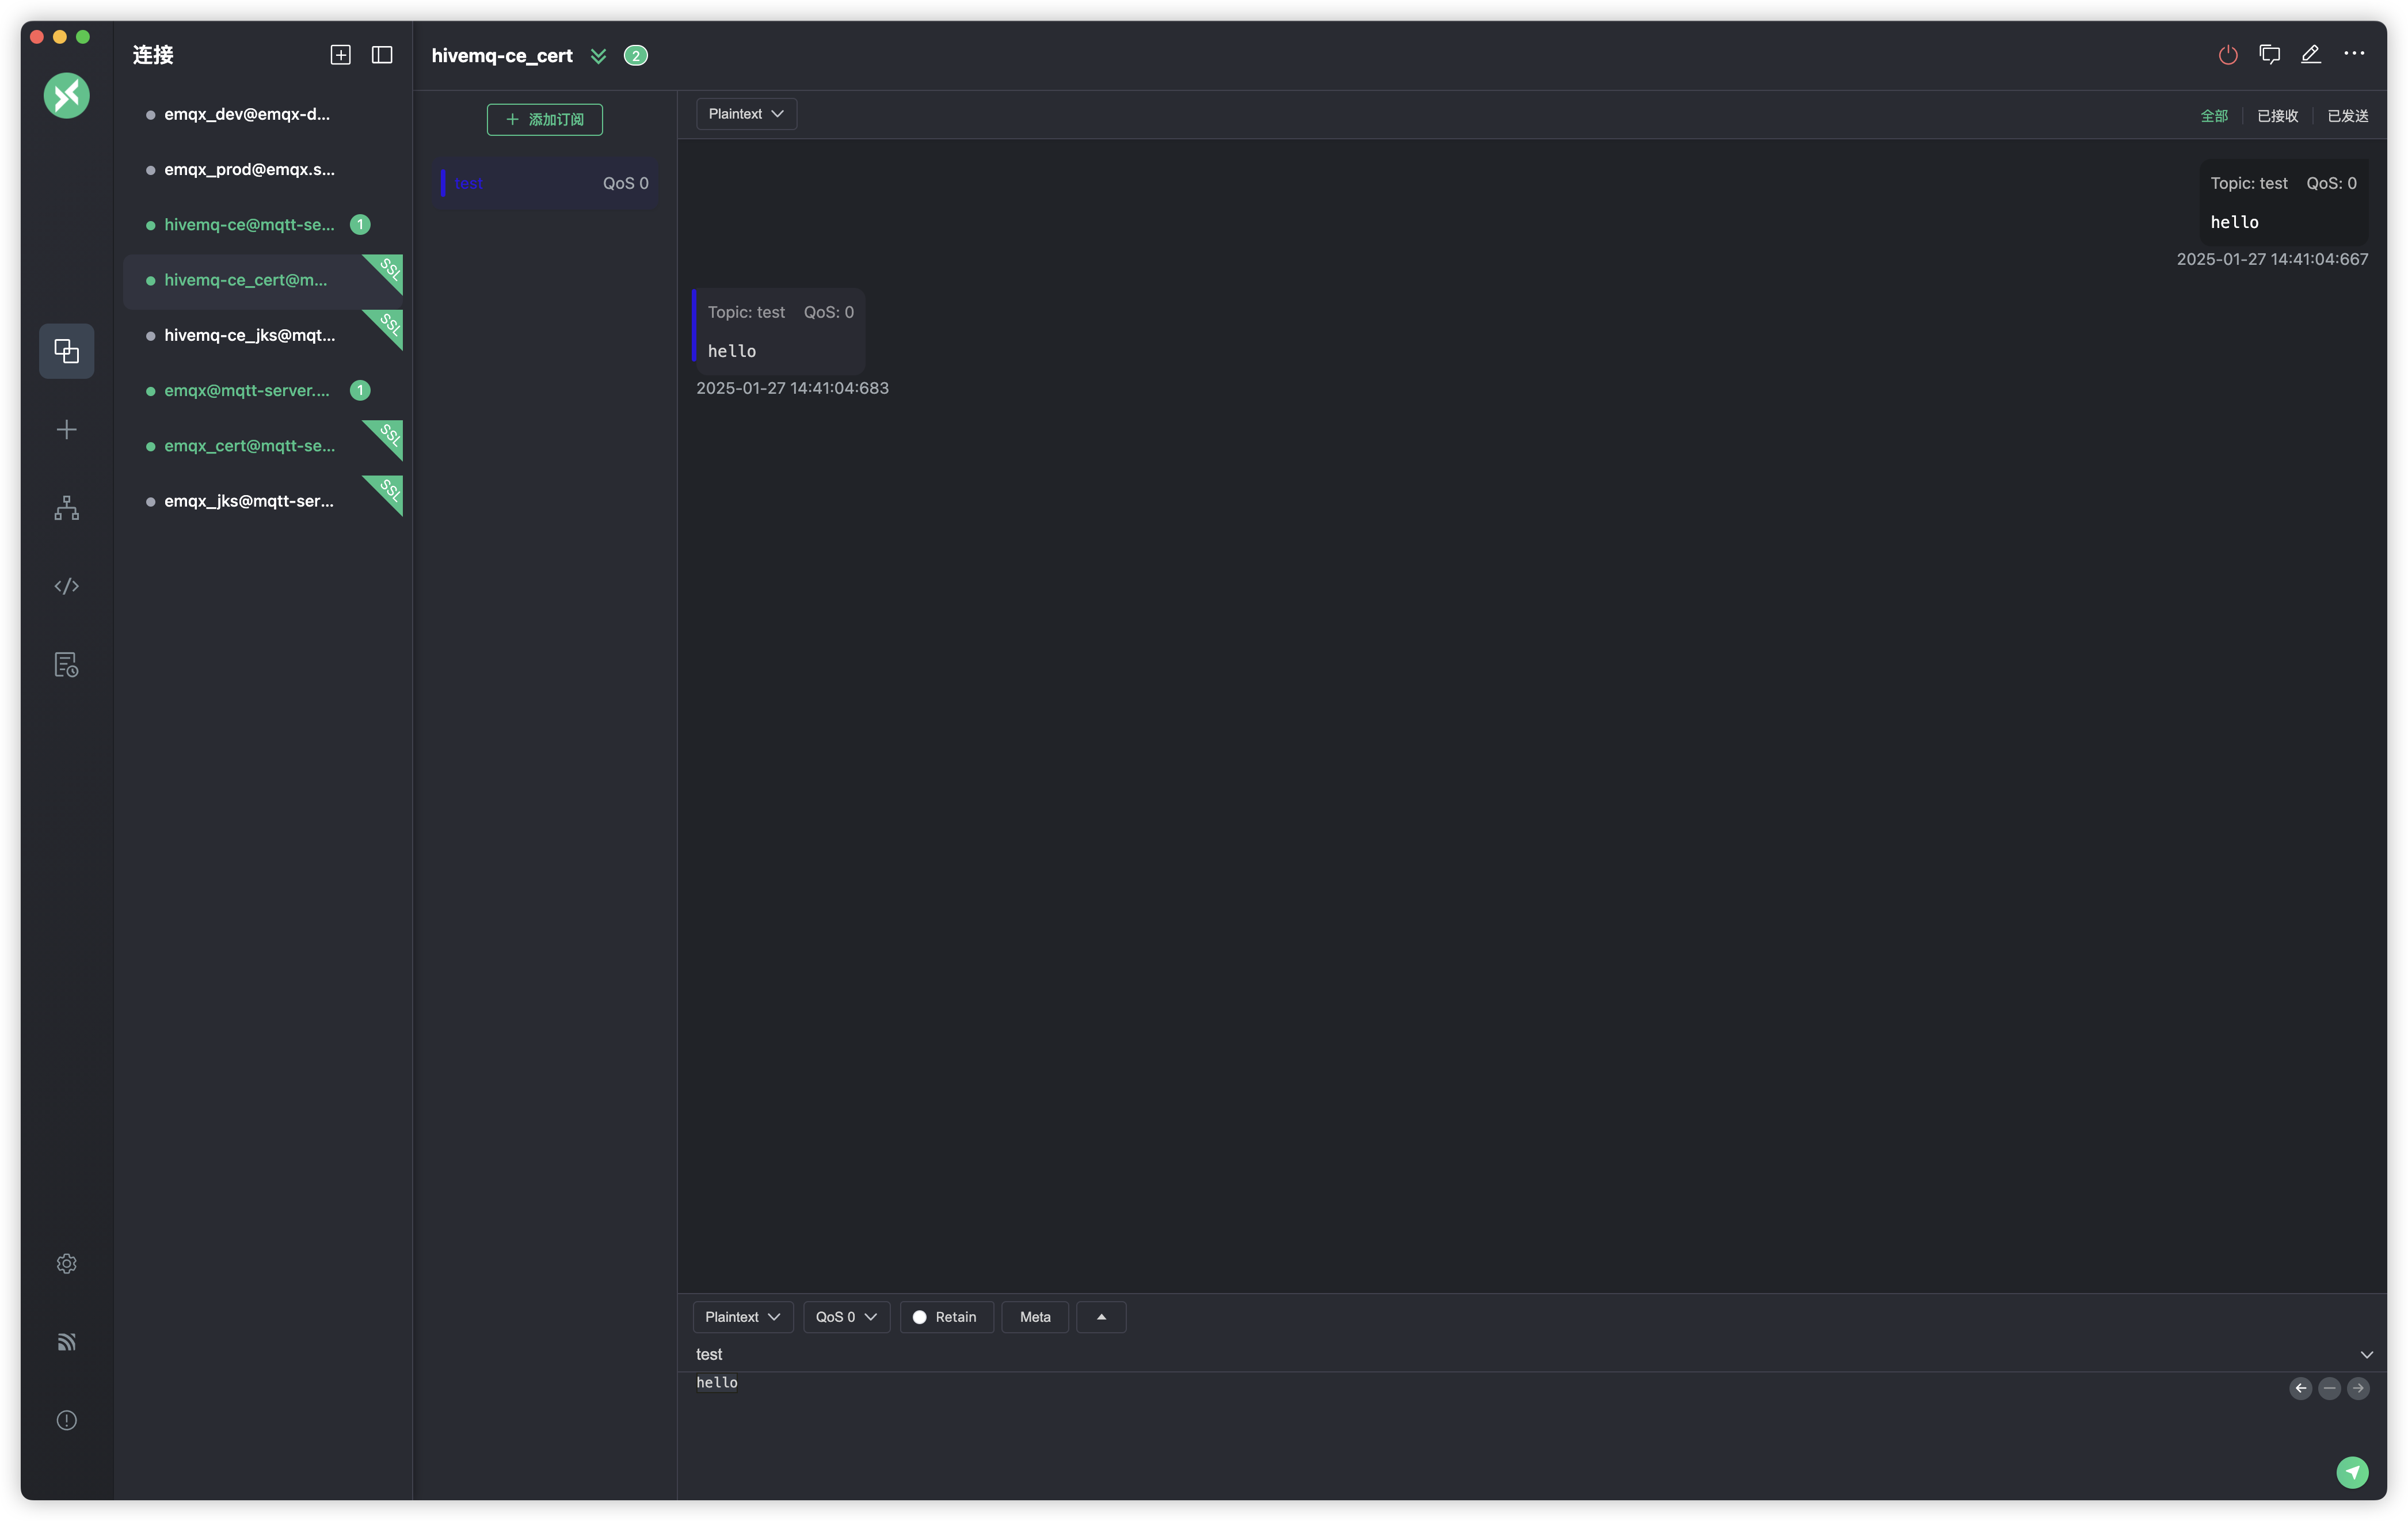Open the publish Plaintext payload dropdown
The height and width of the screenshot is (1521, 2408).
(742, 1317)
